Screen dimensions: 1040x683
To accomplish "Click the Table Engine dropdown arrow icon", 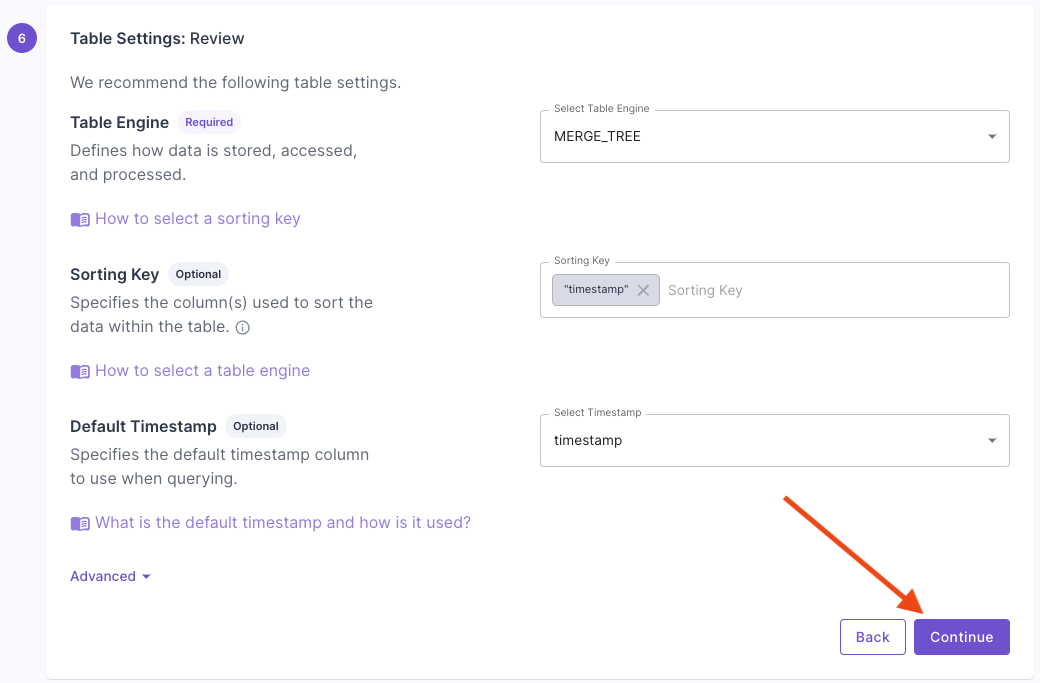I will point(991,136).
